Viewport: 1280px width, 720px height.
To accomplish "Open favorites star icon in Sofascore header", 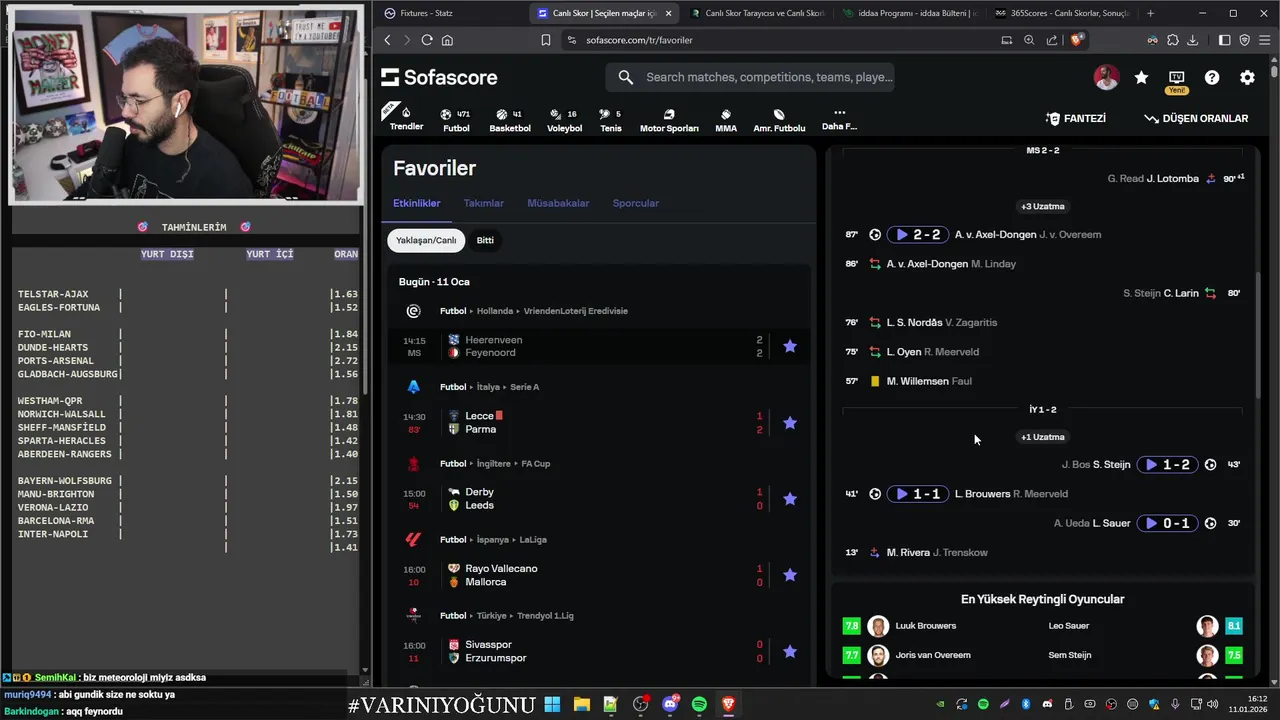I will 1141,77.
